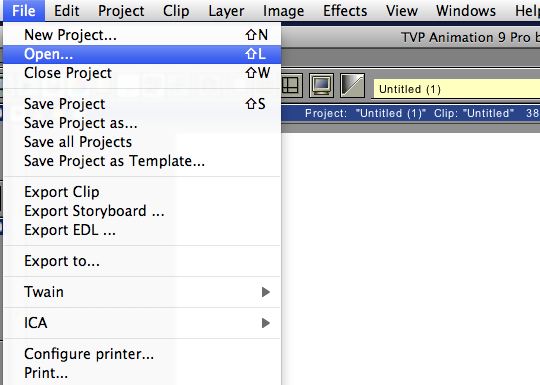Select Export EDL ...

142,230
